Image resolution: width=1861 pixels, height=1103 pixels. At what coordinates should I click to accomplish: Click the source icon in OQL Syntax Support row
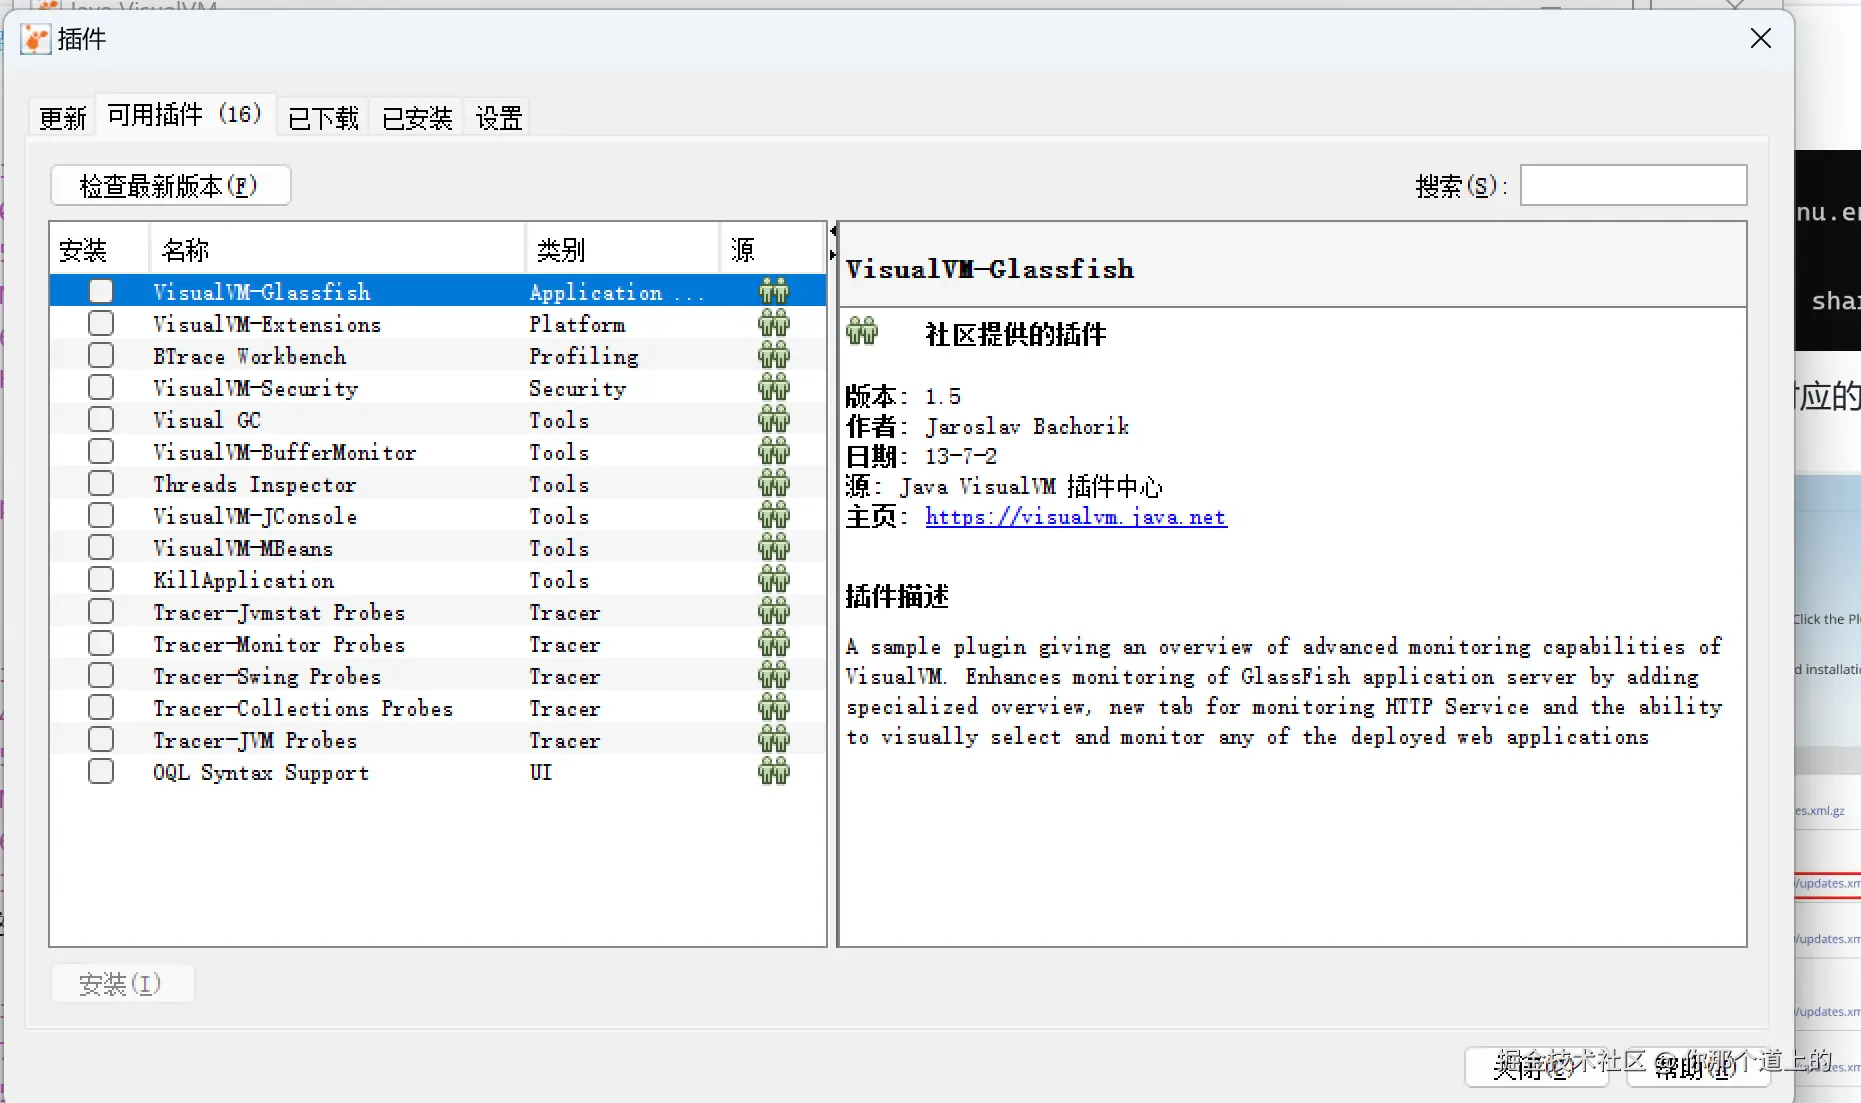(774, 771)
